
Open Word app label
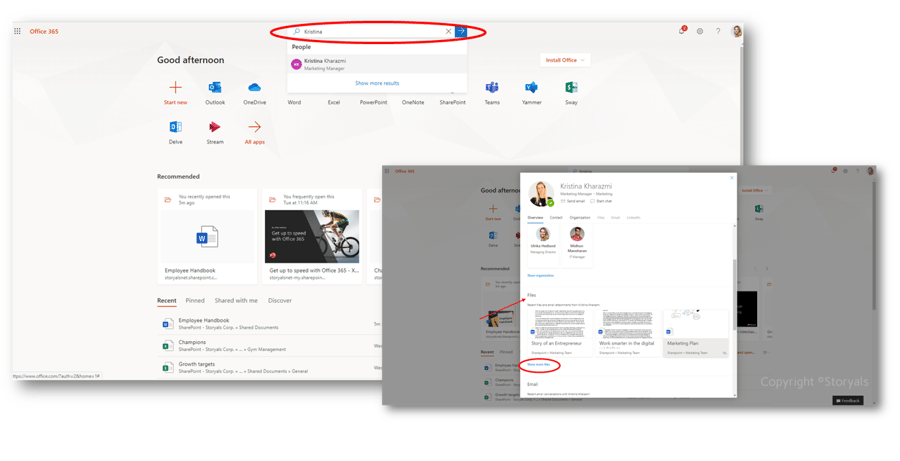click(x=294, y=102)
